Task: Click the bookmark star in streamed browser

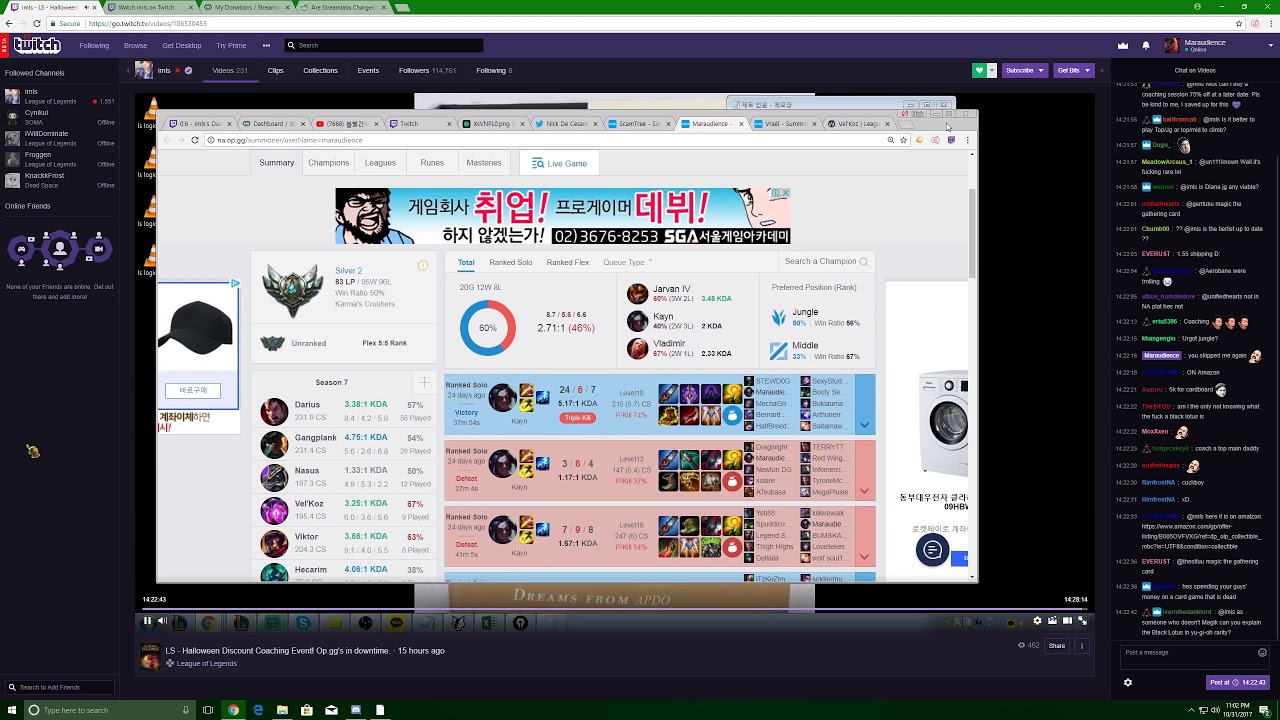Action: click(904, 140)
